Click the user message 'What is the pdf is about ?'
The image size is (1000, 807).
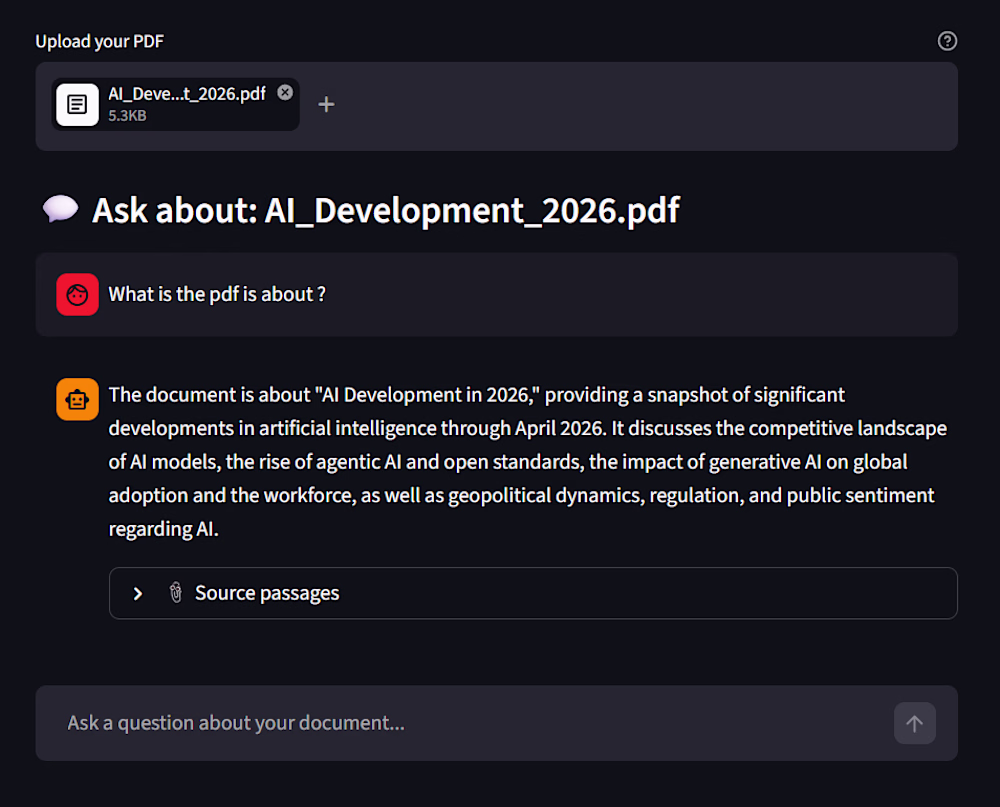tap(217, 294)
